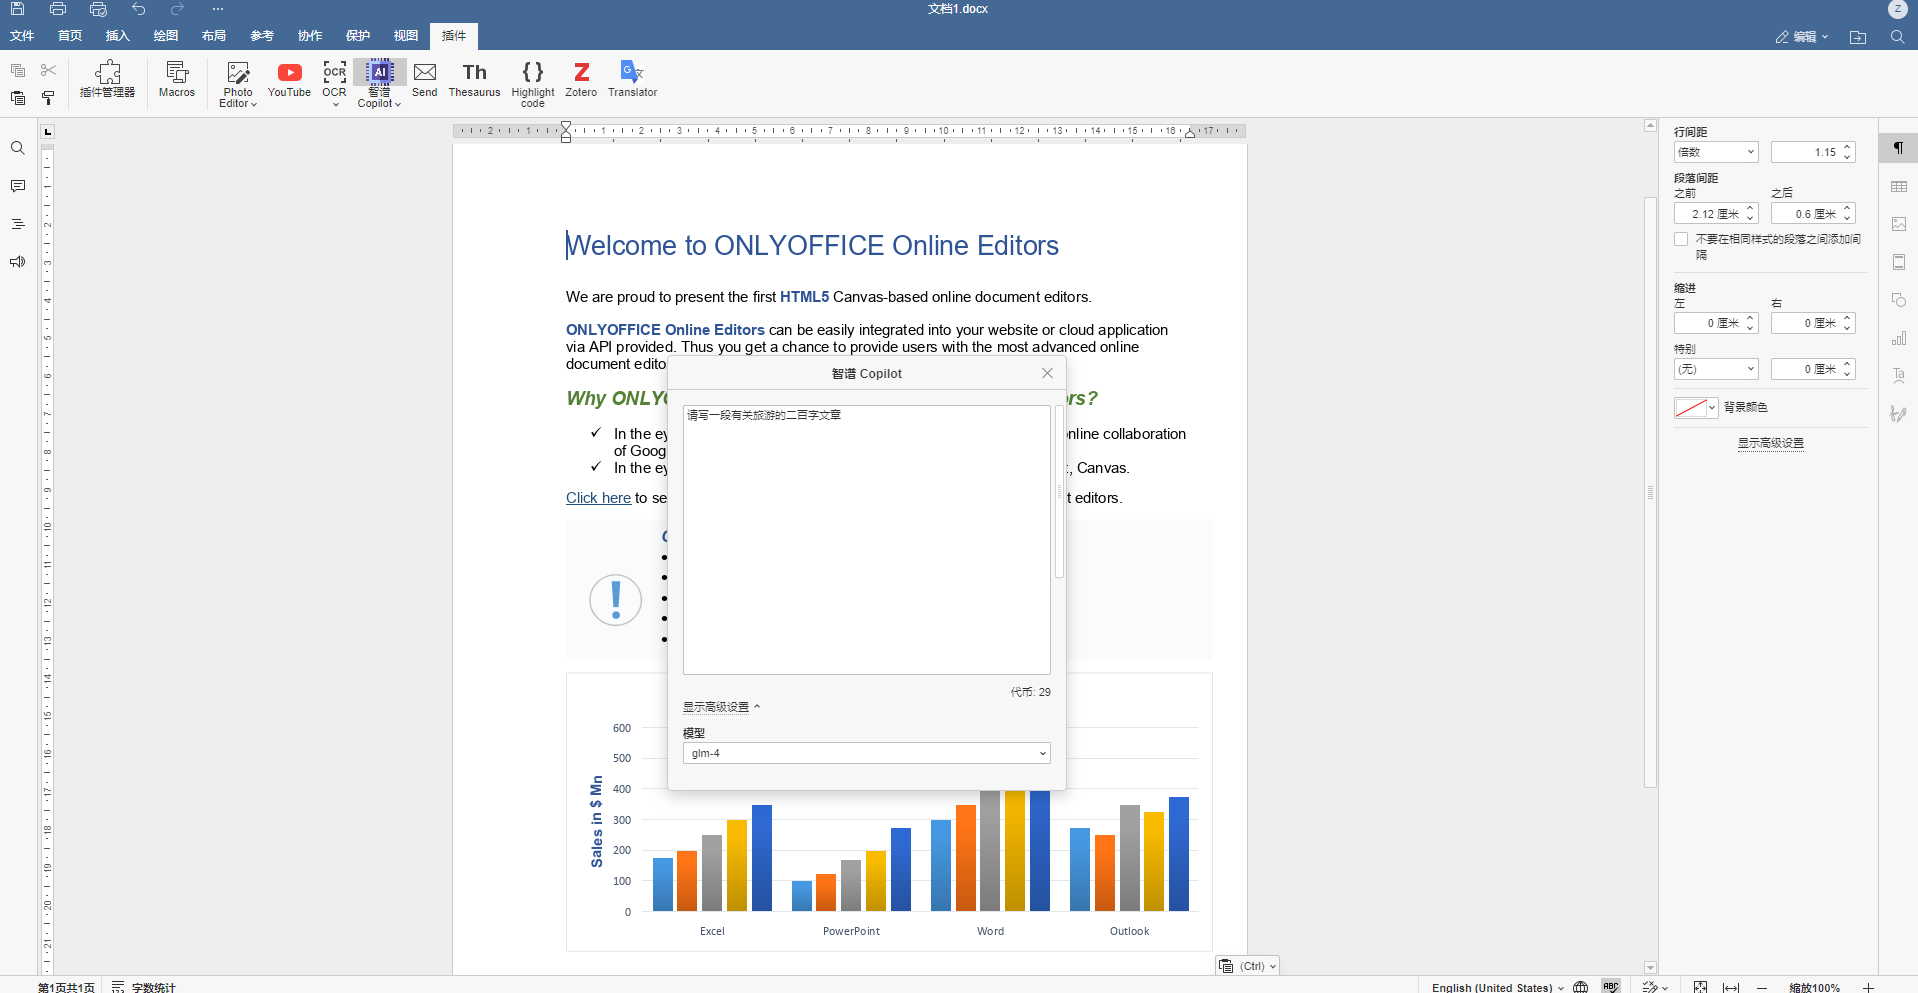Zoom out with the minus button

[x=1762, y=987]
